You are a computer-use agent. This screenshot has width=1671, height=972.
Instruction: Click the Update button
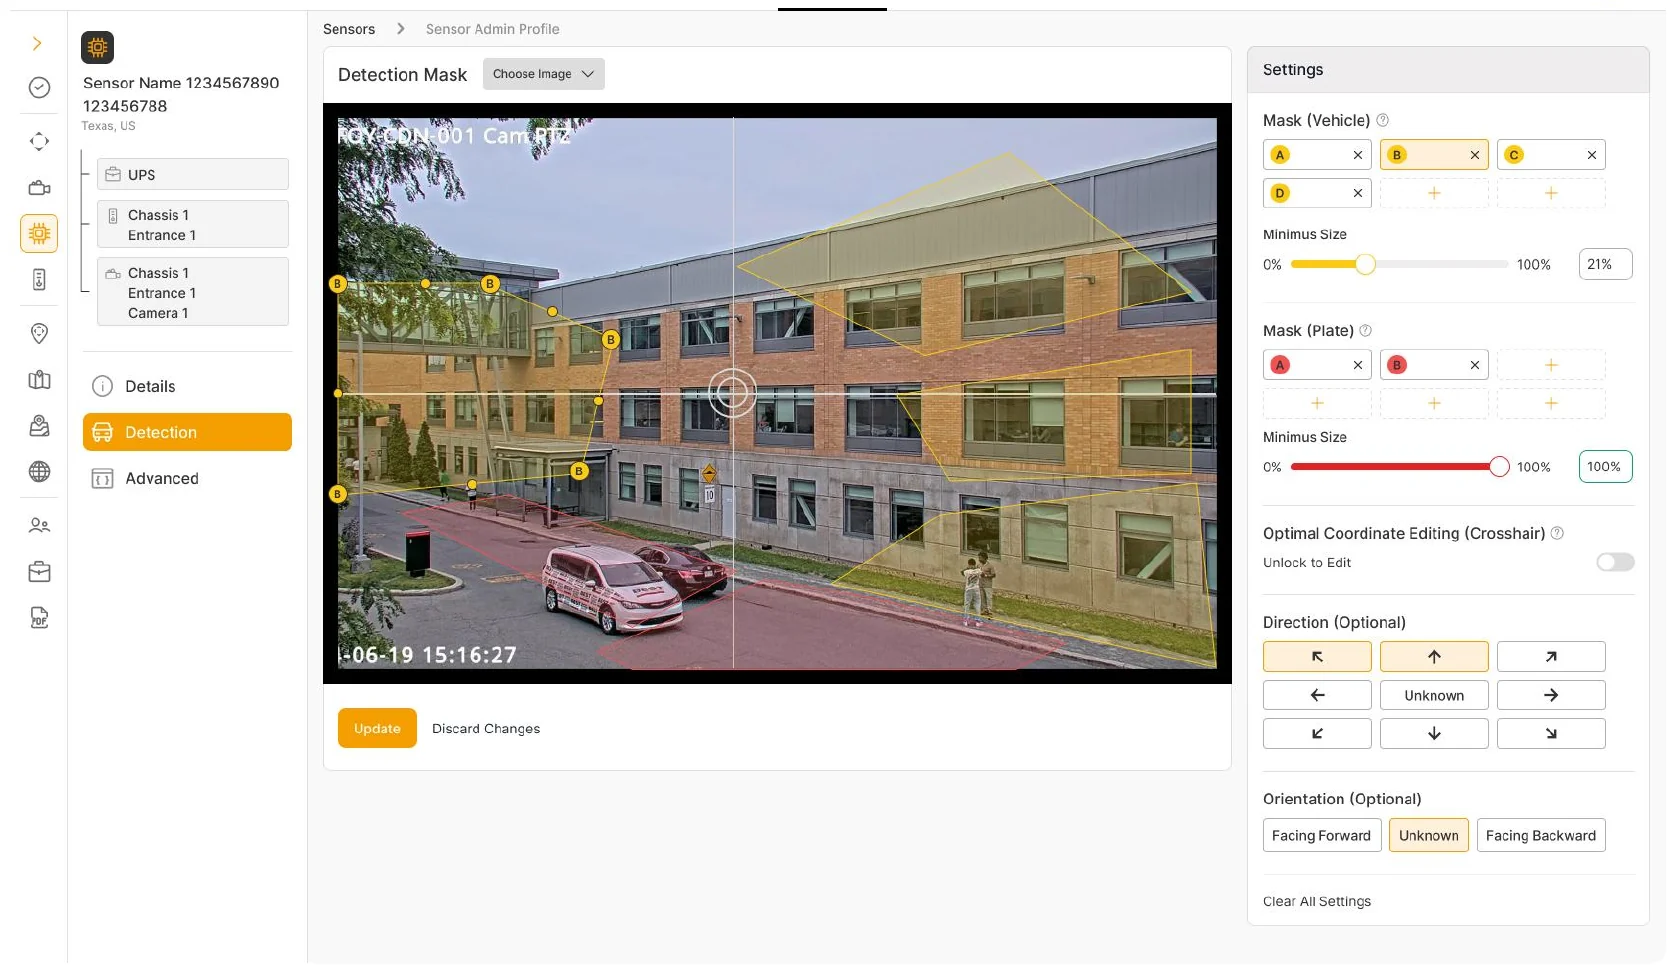377,728
